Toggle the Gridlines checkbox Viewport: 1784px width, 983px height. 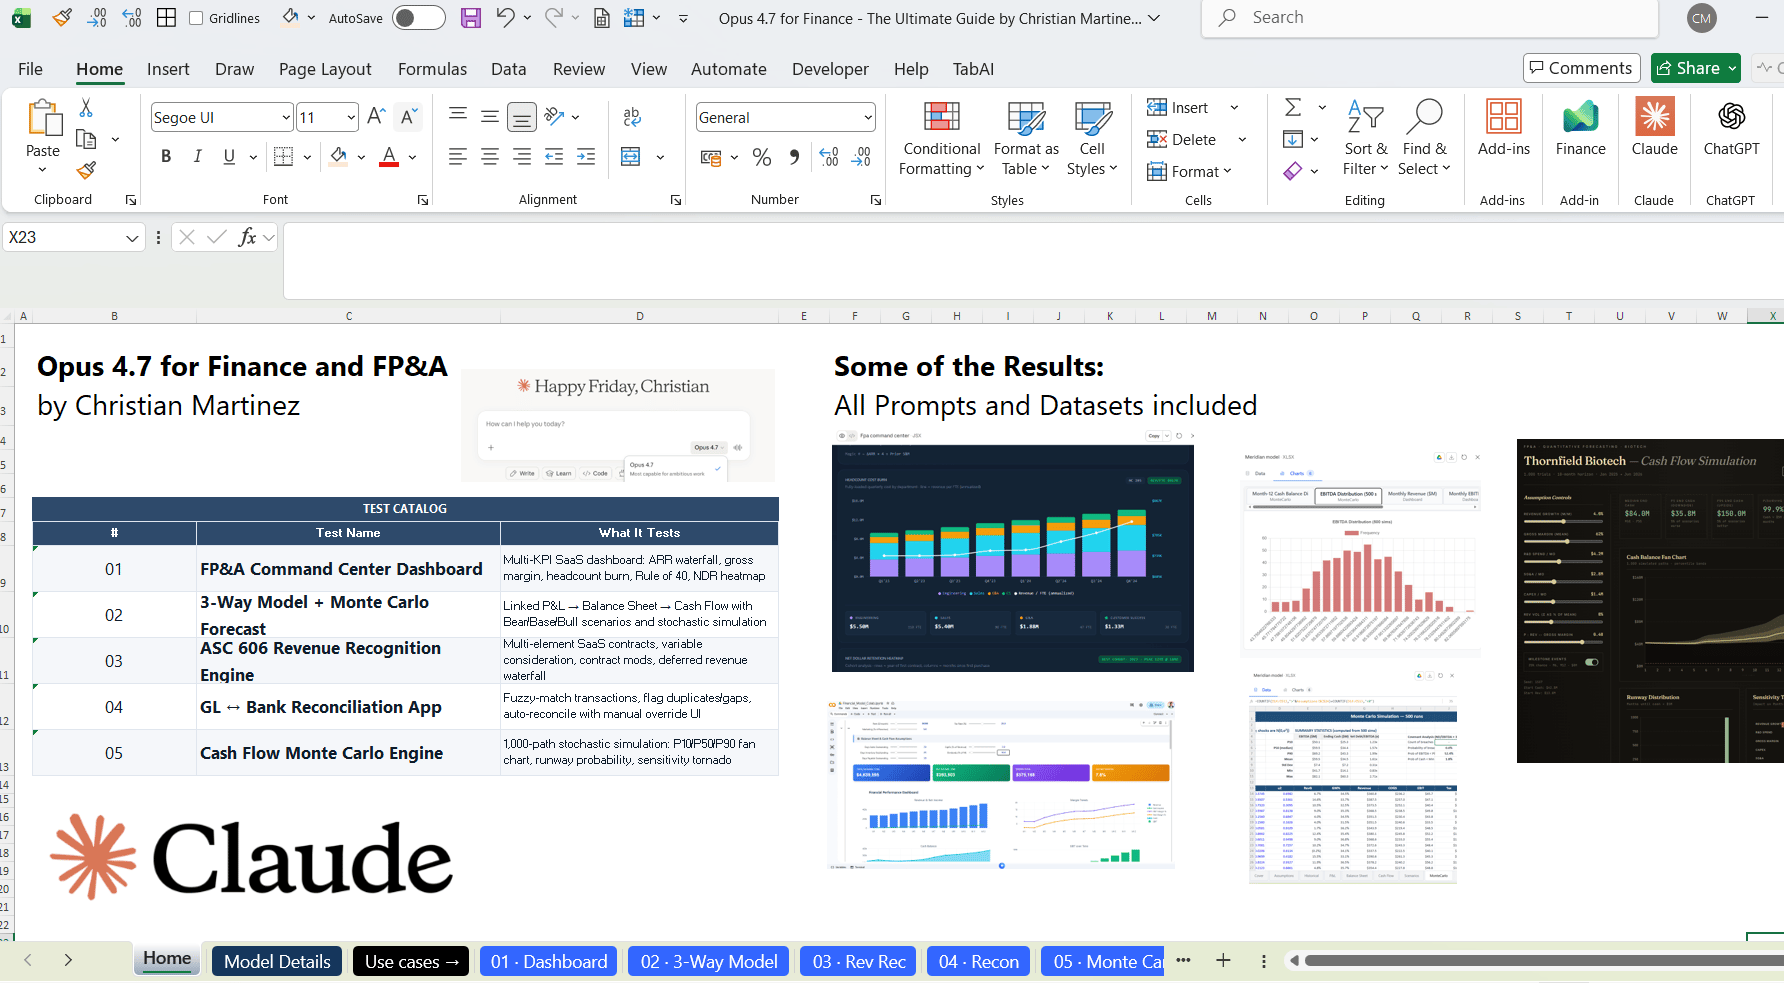196,18
